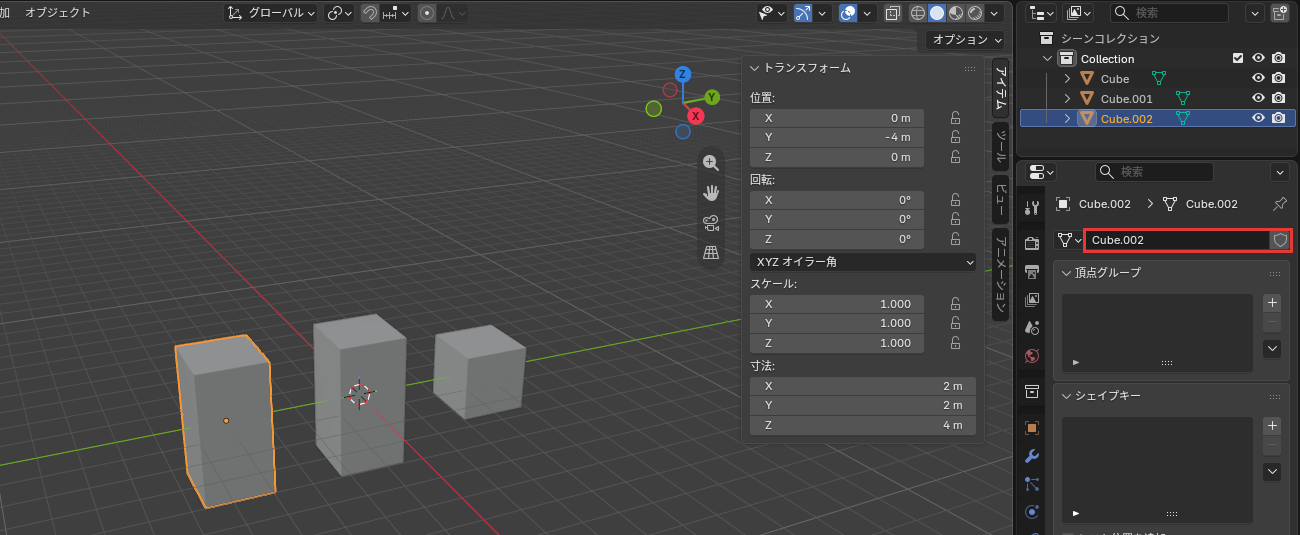1300x535 pixels.
Task: Open the オブジェクト menu in viewport header
Action: [57, 13]
